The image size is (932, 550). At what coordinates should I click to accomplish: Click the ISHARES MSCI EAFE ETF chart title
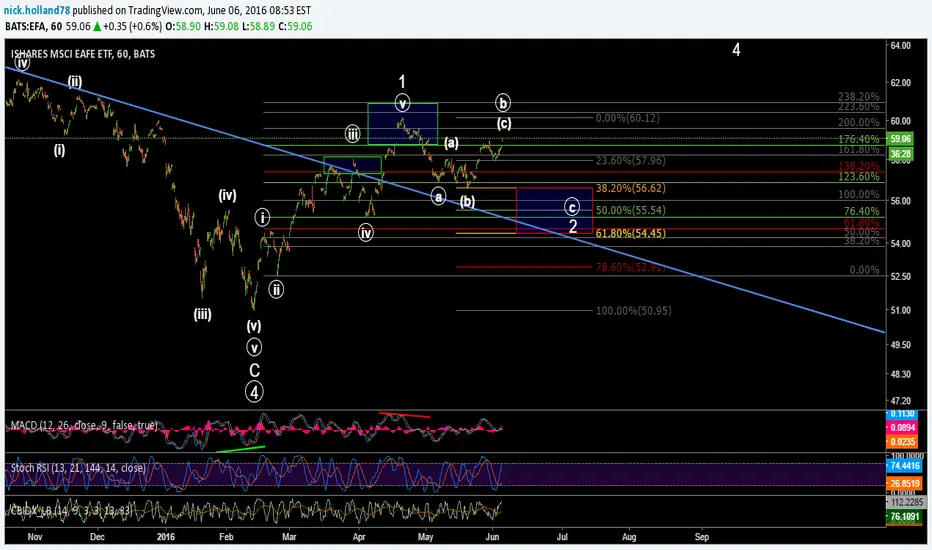[83, 54]
